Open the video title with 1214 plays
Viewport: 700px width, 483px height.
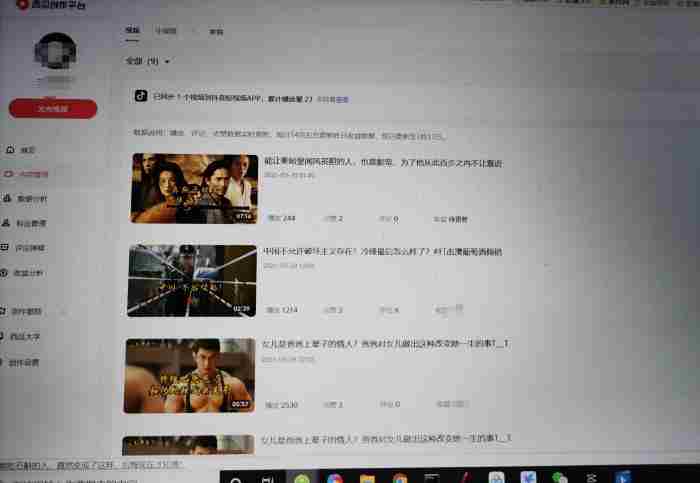point(382,251)
